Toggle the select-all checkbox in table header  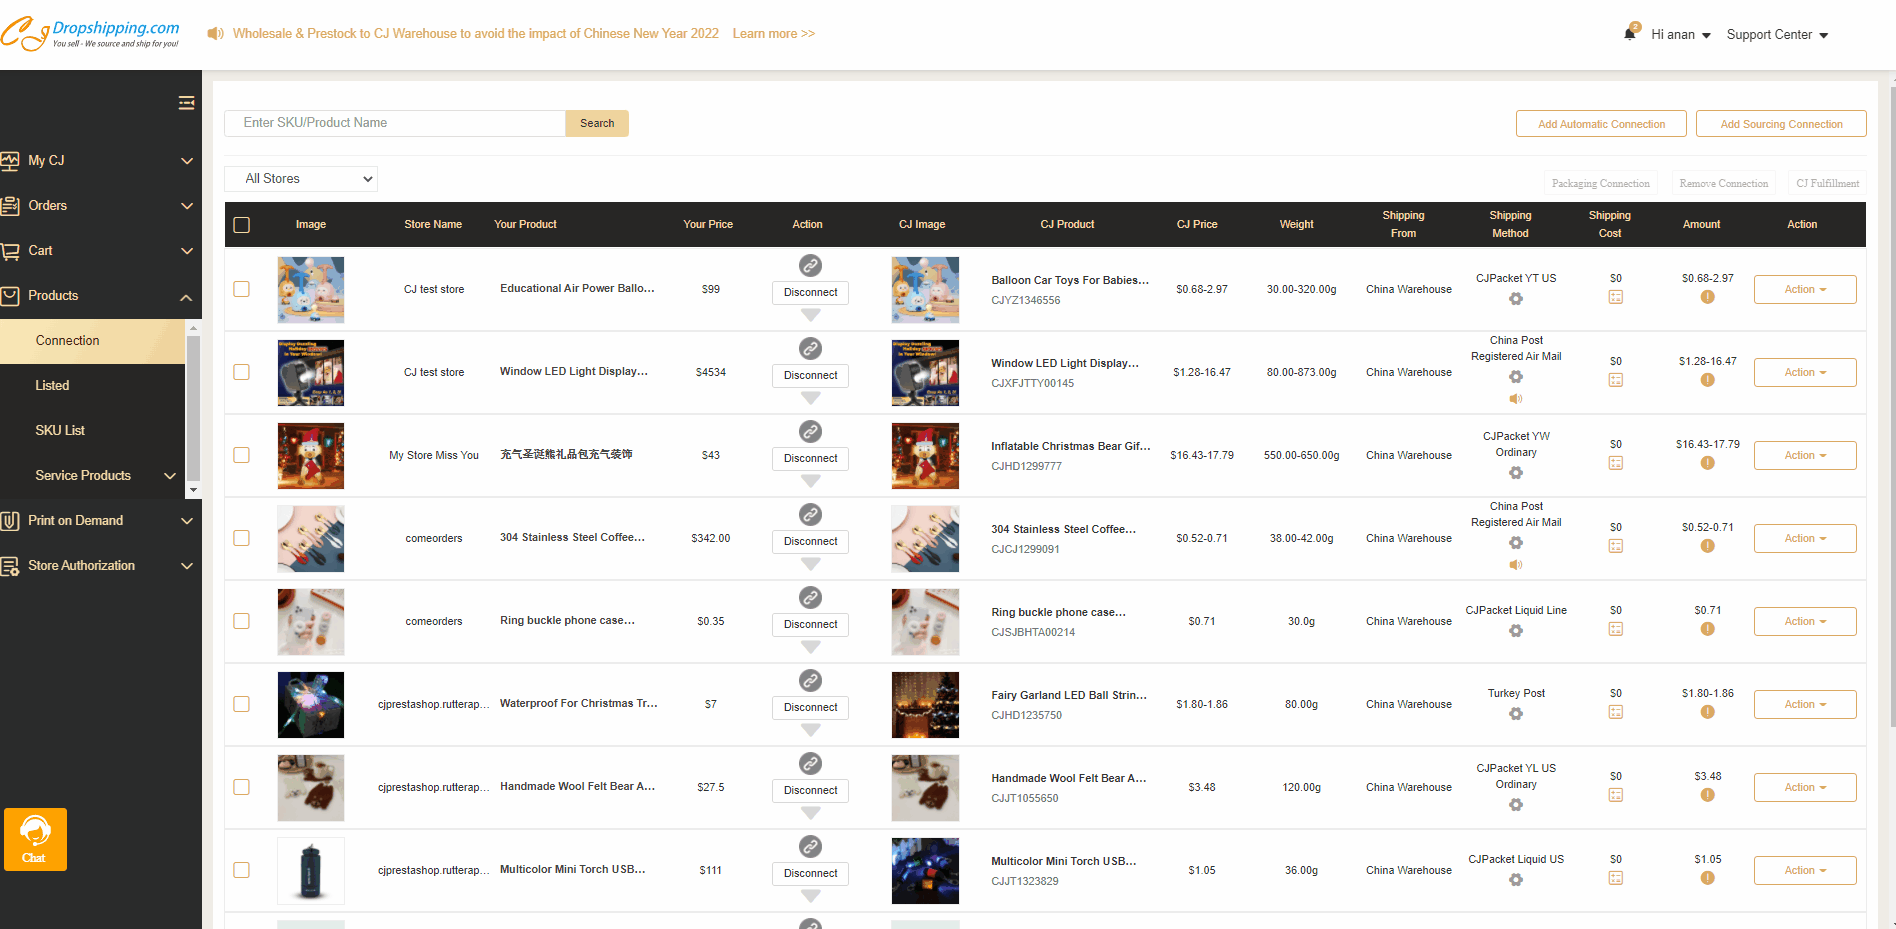(242, 225)
